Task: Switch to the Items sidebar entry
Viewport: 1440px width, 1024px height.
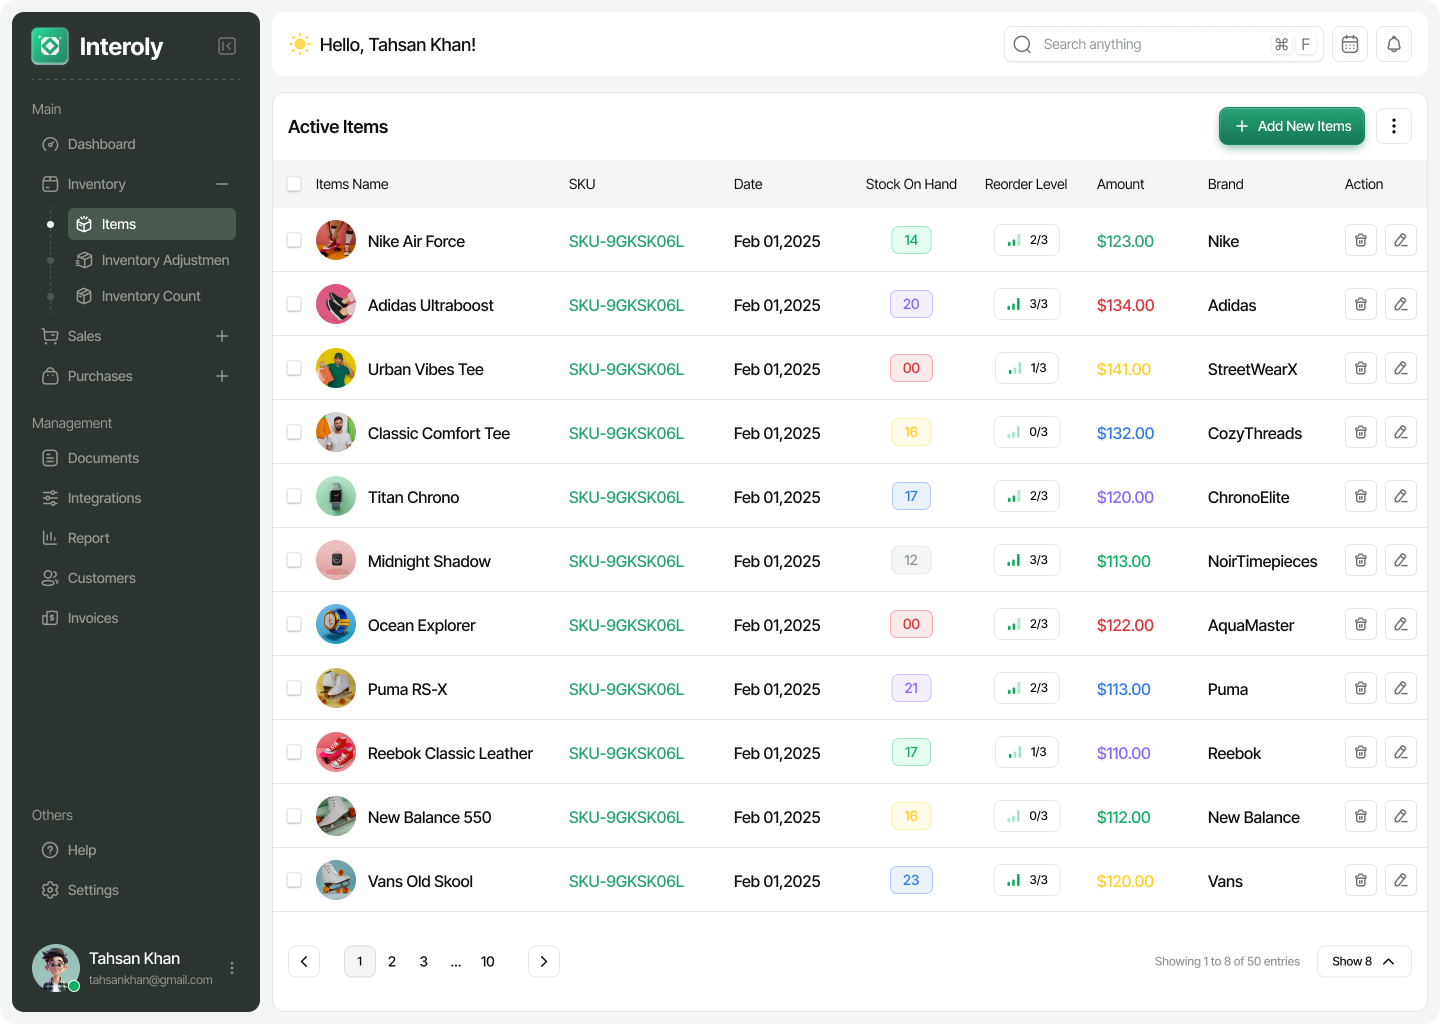Action: 120,224
